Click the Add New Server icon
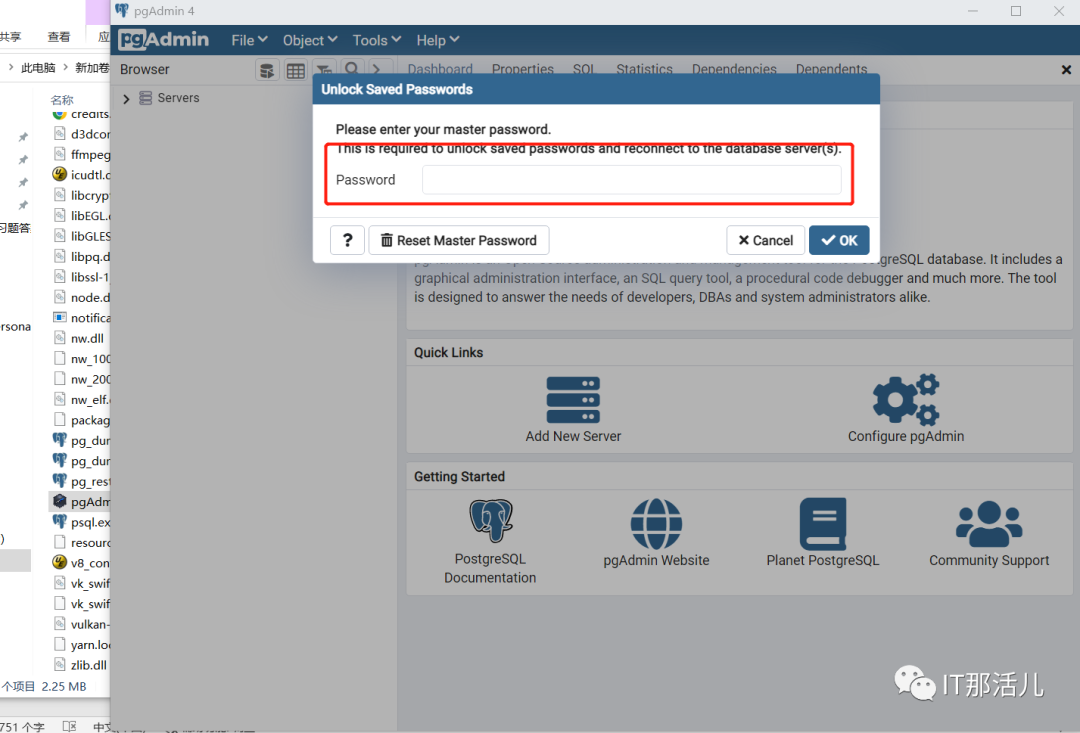1080x733 pixels. pyautogui.click(x=573, y=400)
